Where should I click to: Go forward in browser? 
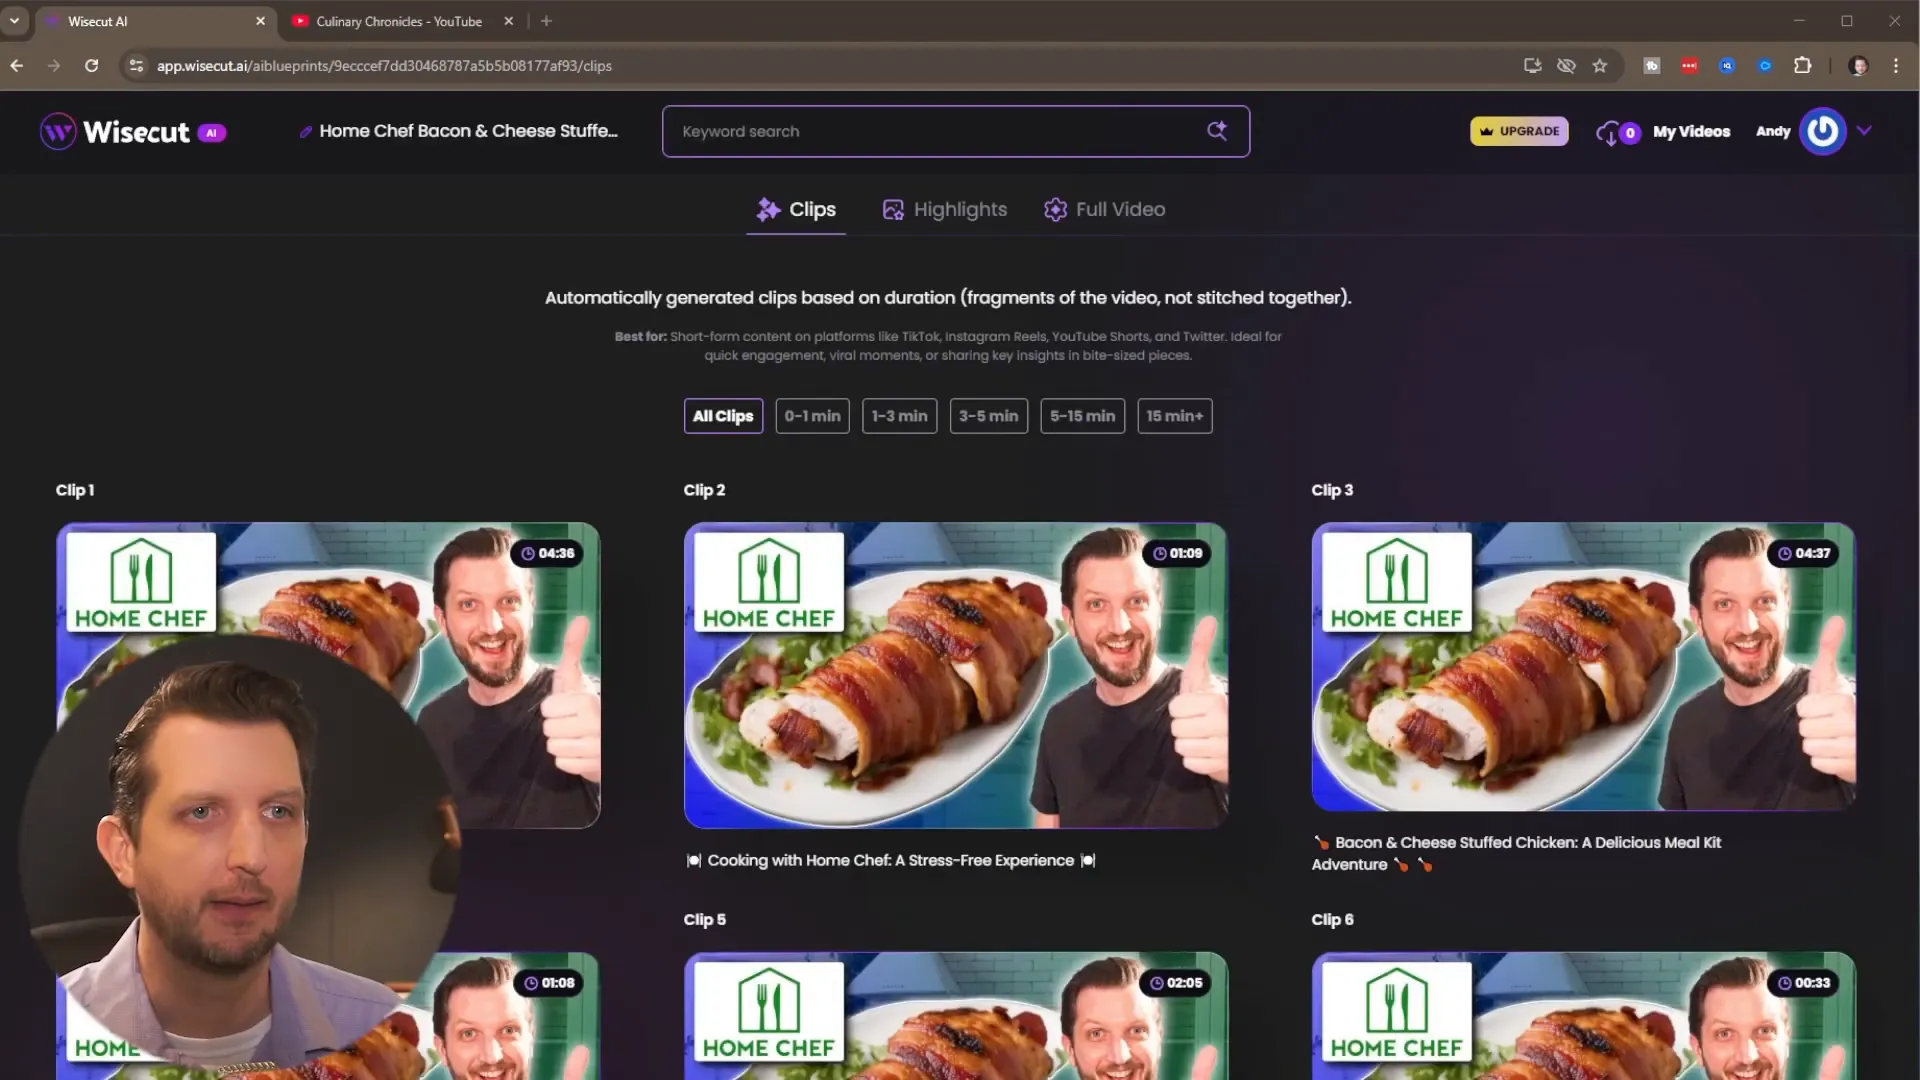54,66
